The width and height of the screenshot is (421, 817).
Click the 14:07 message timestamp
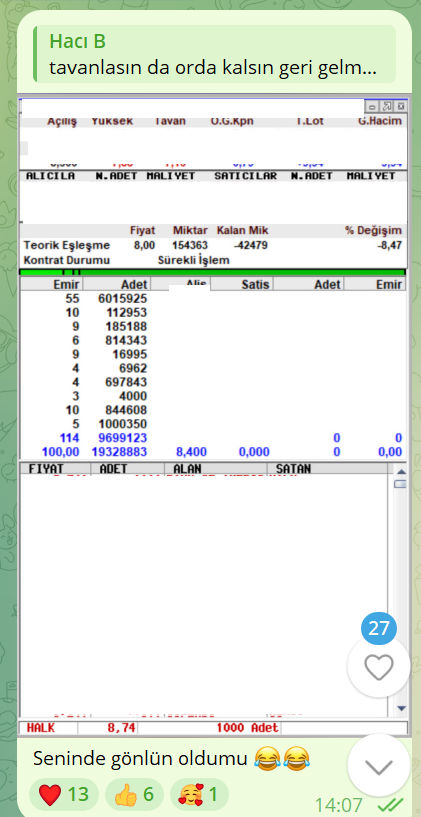pos(339,805)
